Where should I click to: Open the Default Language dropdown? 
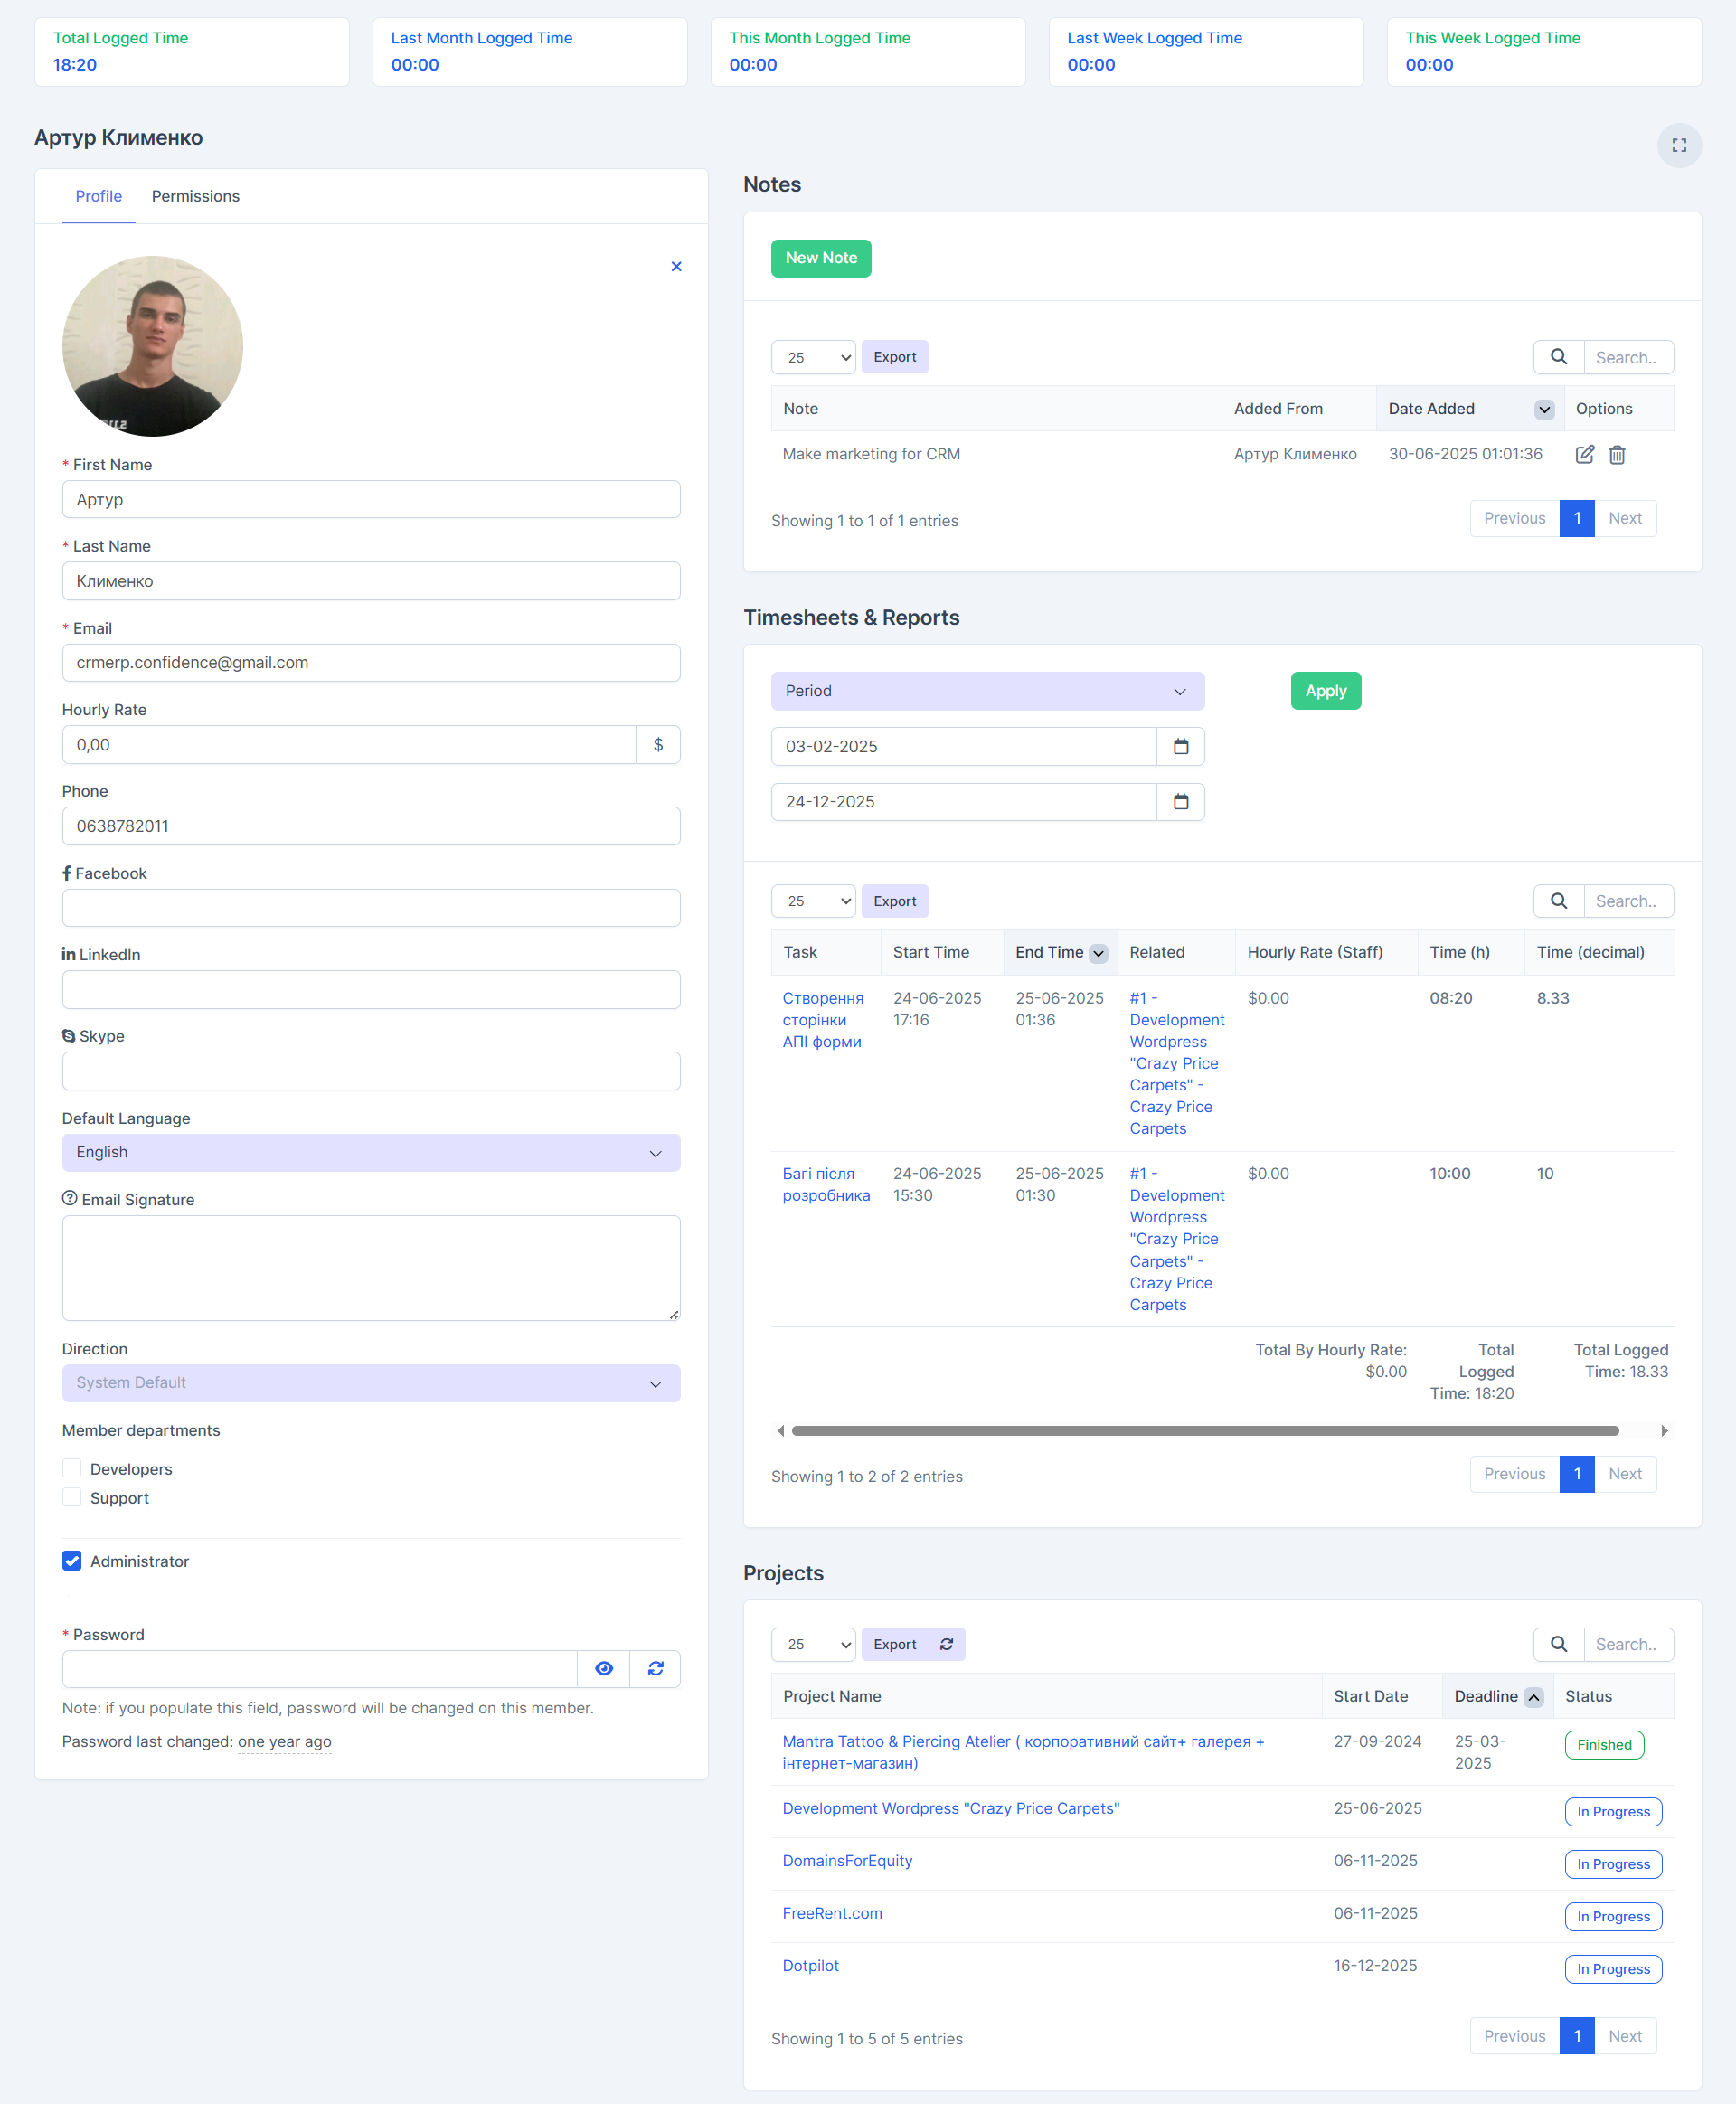click(371, 1152)
